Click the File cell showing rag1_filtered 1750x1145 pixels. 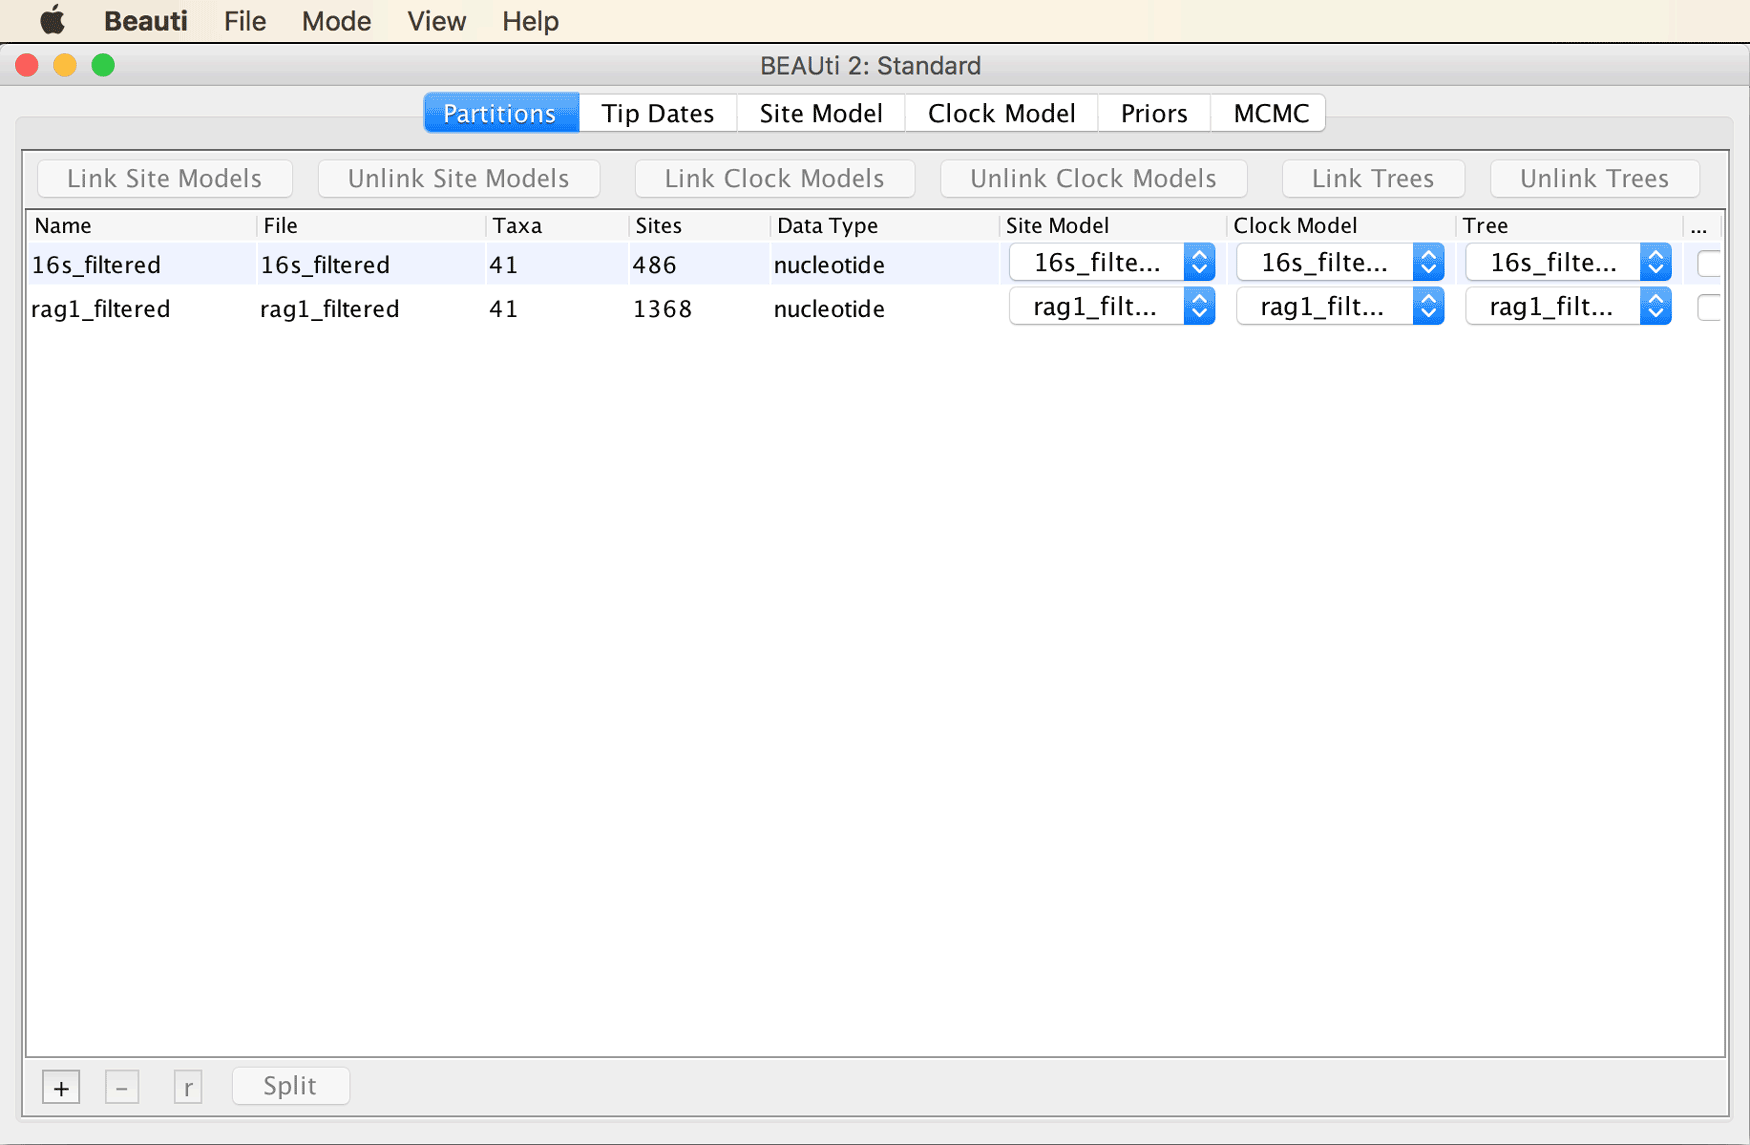click(x=371, y=308)
